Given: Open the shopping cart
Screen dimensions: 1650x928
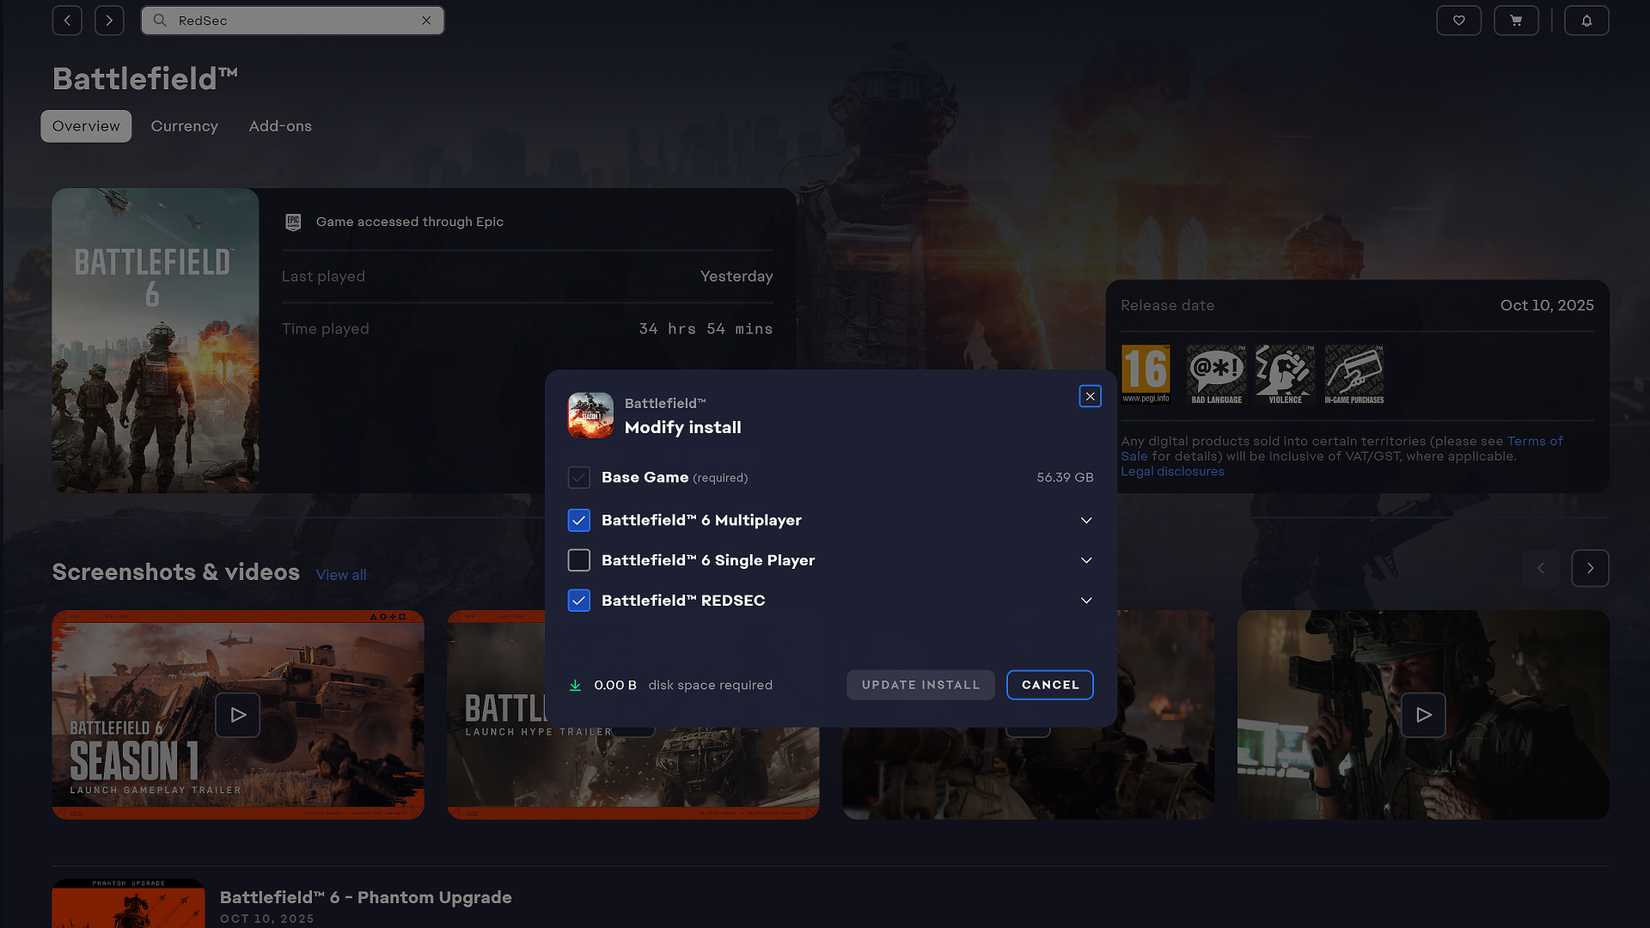Looking at the screenshot, I should pos(1516,20).
